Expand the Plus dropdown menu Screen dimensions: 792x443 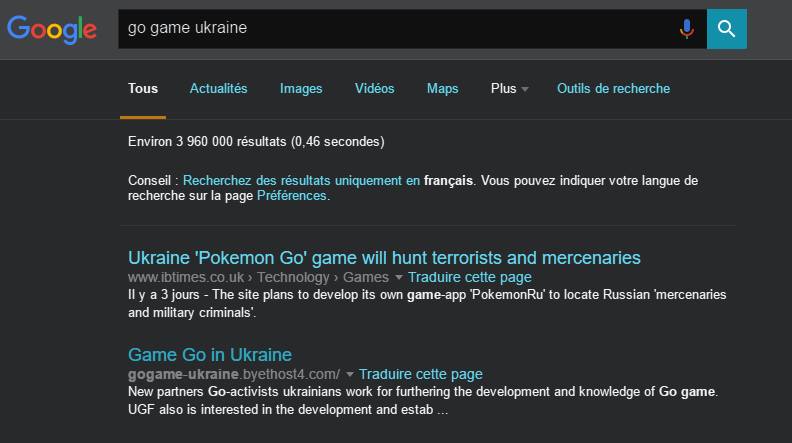tap(509, 89)
